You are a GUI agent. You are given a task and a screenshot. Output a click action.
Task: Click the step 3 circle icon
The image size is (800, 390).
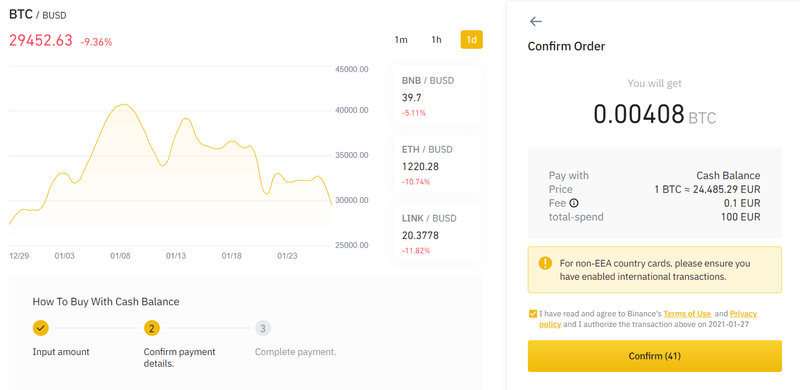[x=263, y=328]
